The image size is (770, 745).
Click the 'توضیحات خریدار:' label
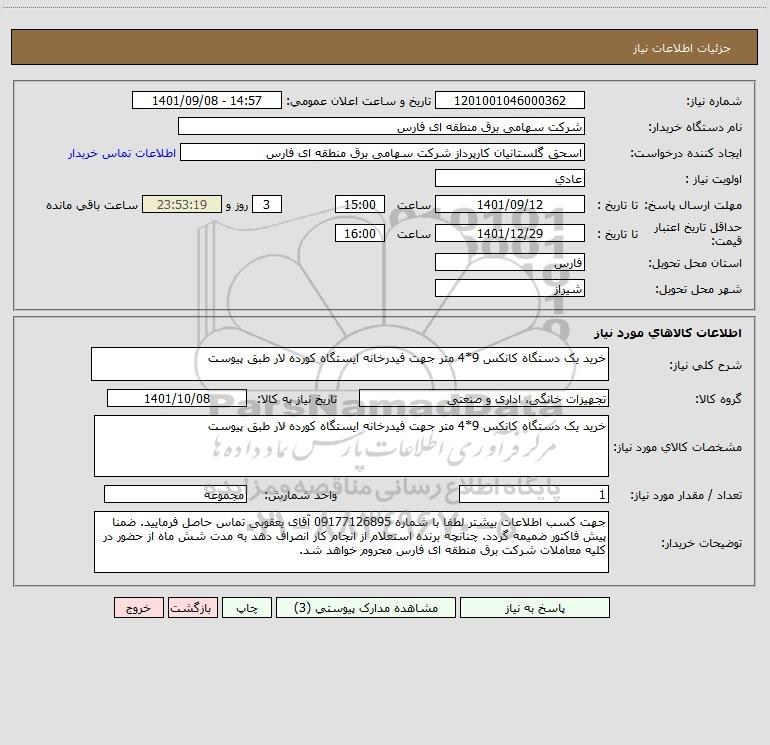[701, 543]
